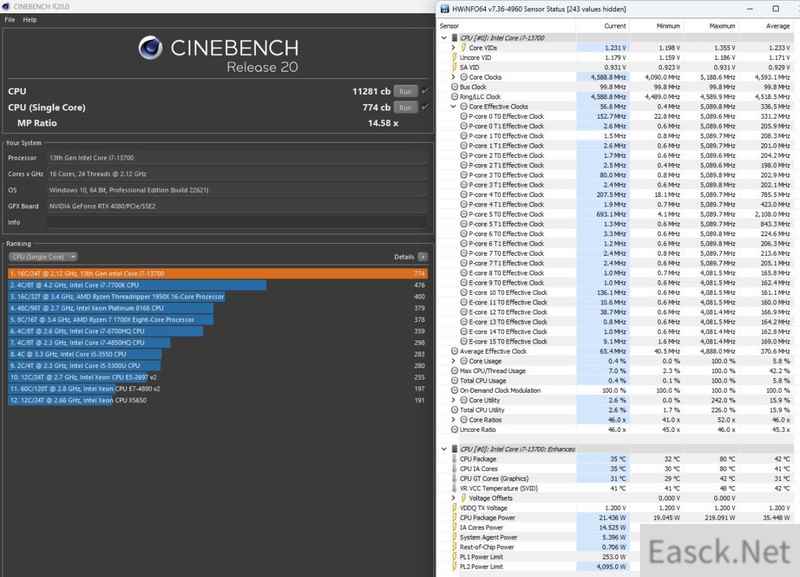Screen dimensions: 800x577
Task: Click the thermometer icon beside CPU Package
Action: (x=454, y=459)
